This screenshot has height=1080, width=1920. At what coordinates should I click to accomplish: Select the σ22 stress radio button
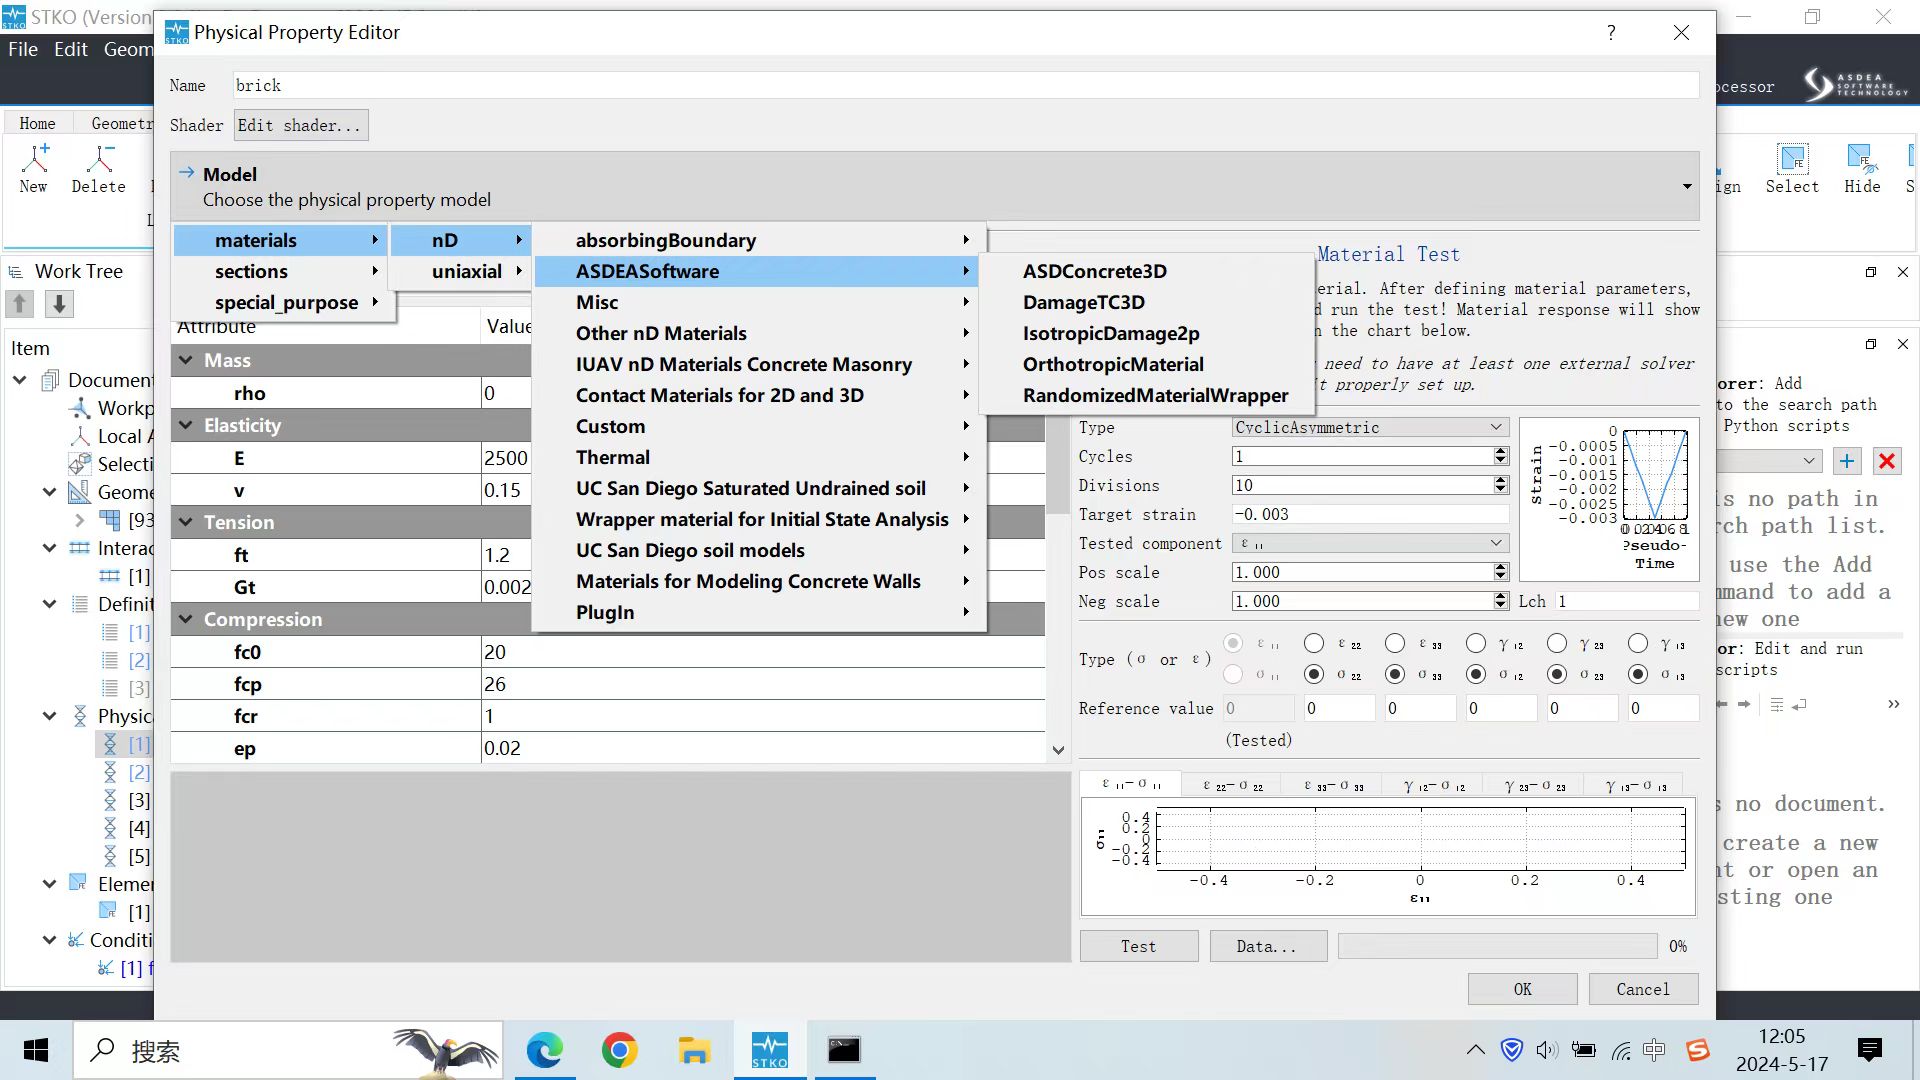(1314, 674)
